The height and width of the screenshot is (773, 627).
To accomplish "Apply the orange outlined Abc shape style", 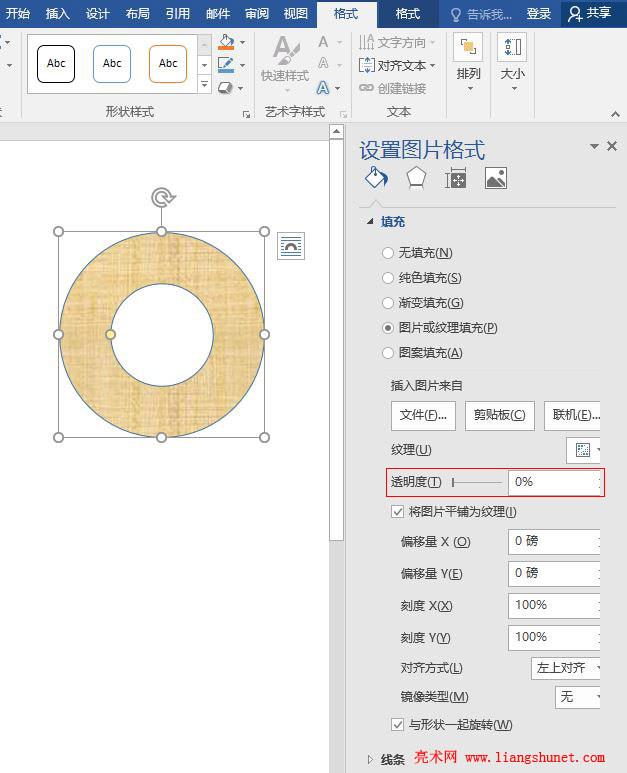I will (168, 64).
